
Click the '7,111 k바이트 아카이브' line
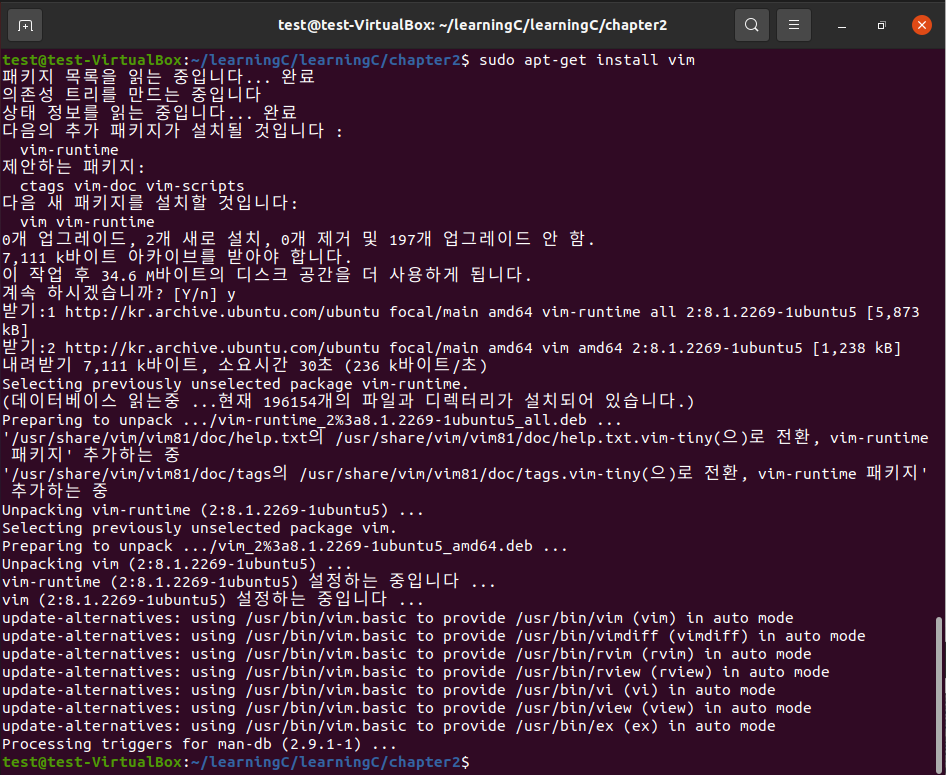(x=177, y=258)
